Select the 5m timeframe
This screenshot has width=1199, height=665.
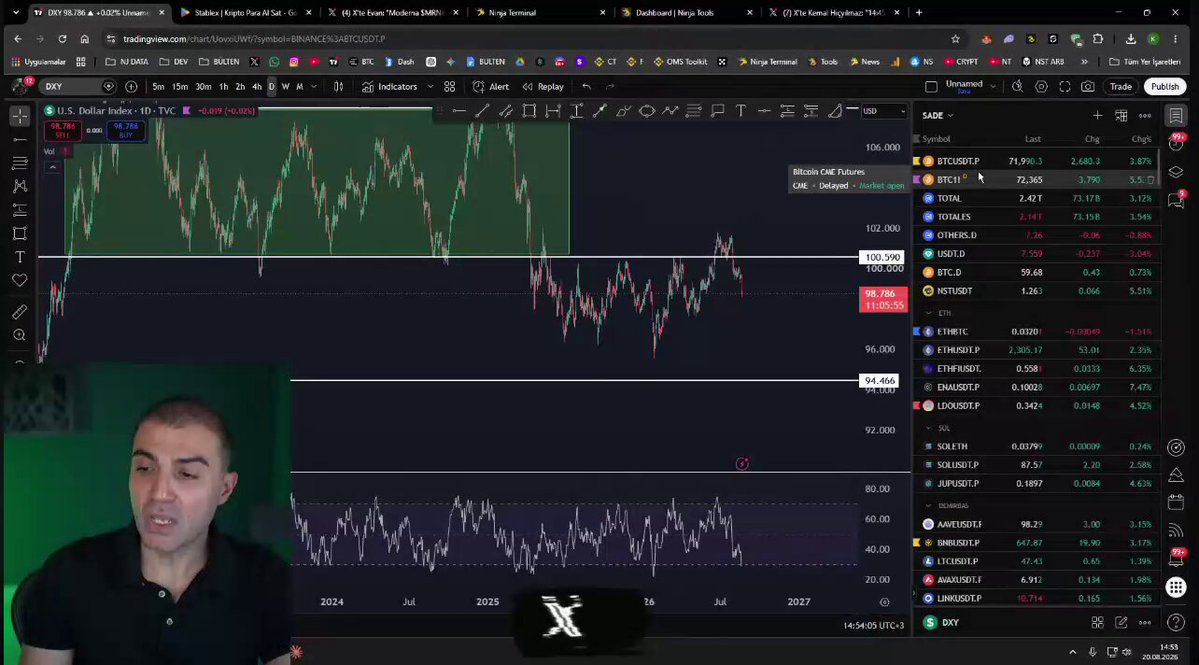coord(158,86)
